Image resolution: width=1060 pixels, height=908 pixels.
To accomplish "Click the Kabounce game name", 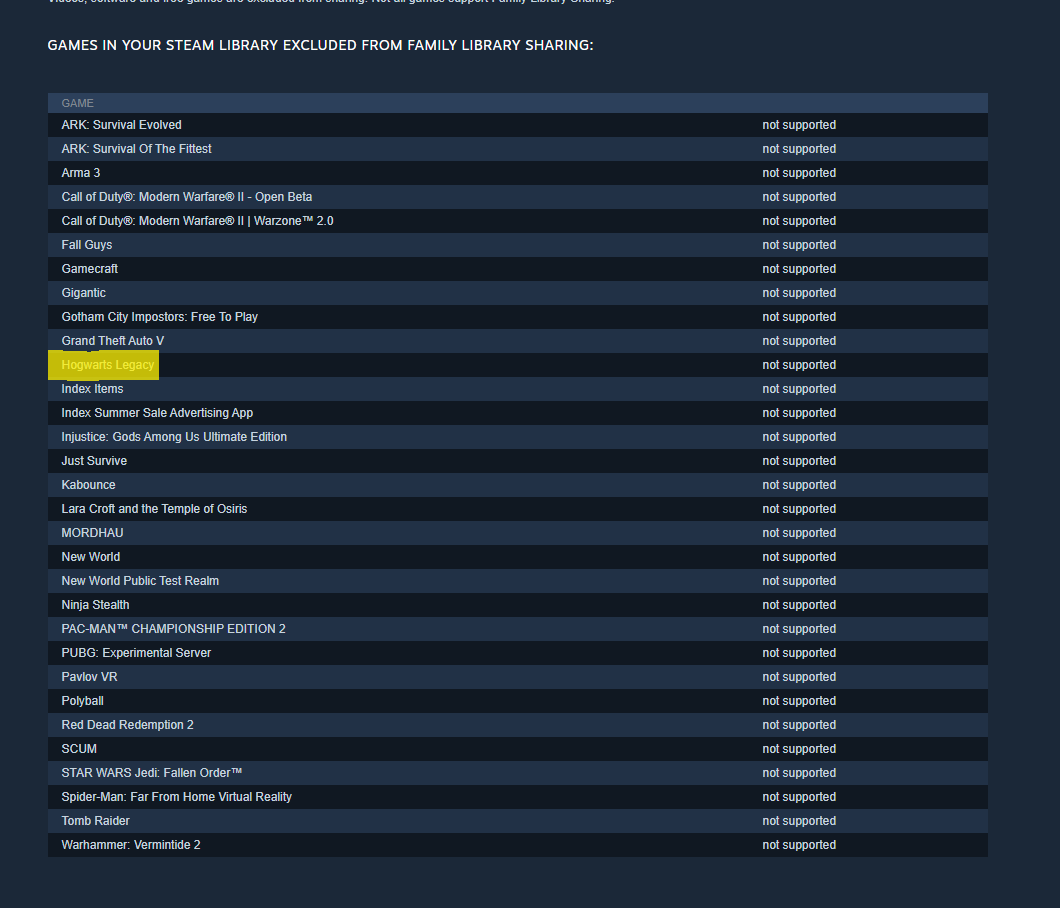I will 88,485.
